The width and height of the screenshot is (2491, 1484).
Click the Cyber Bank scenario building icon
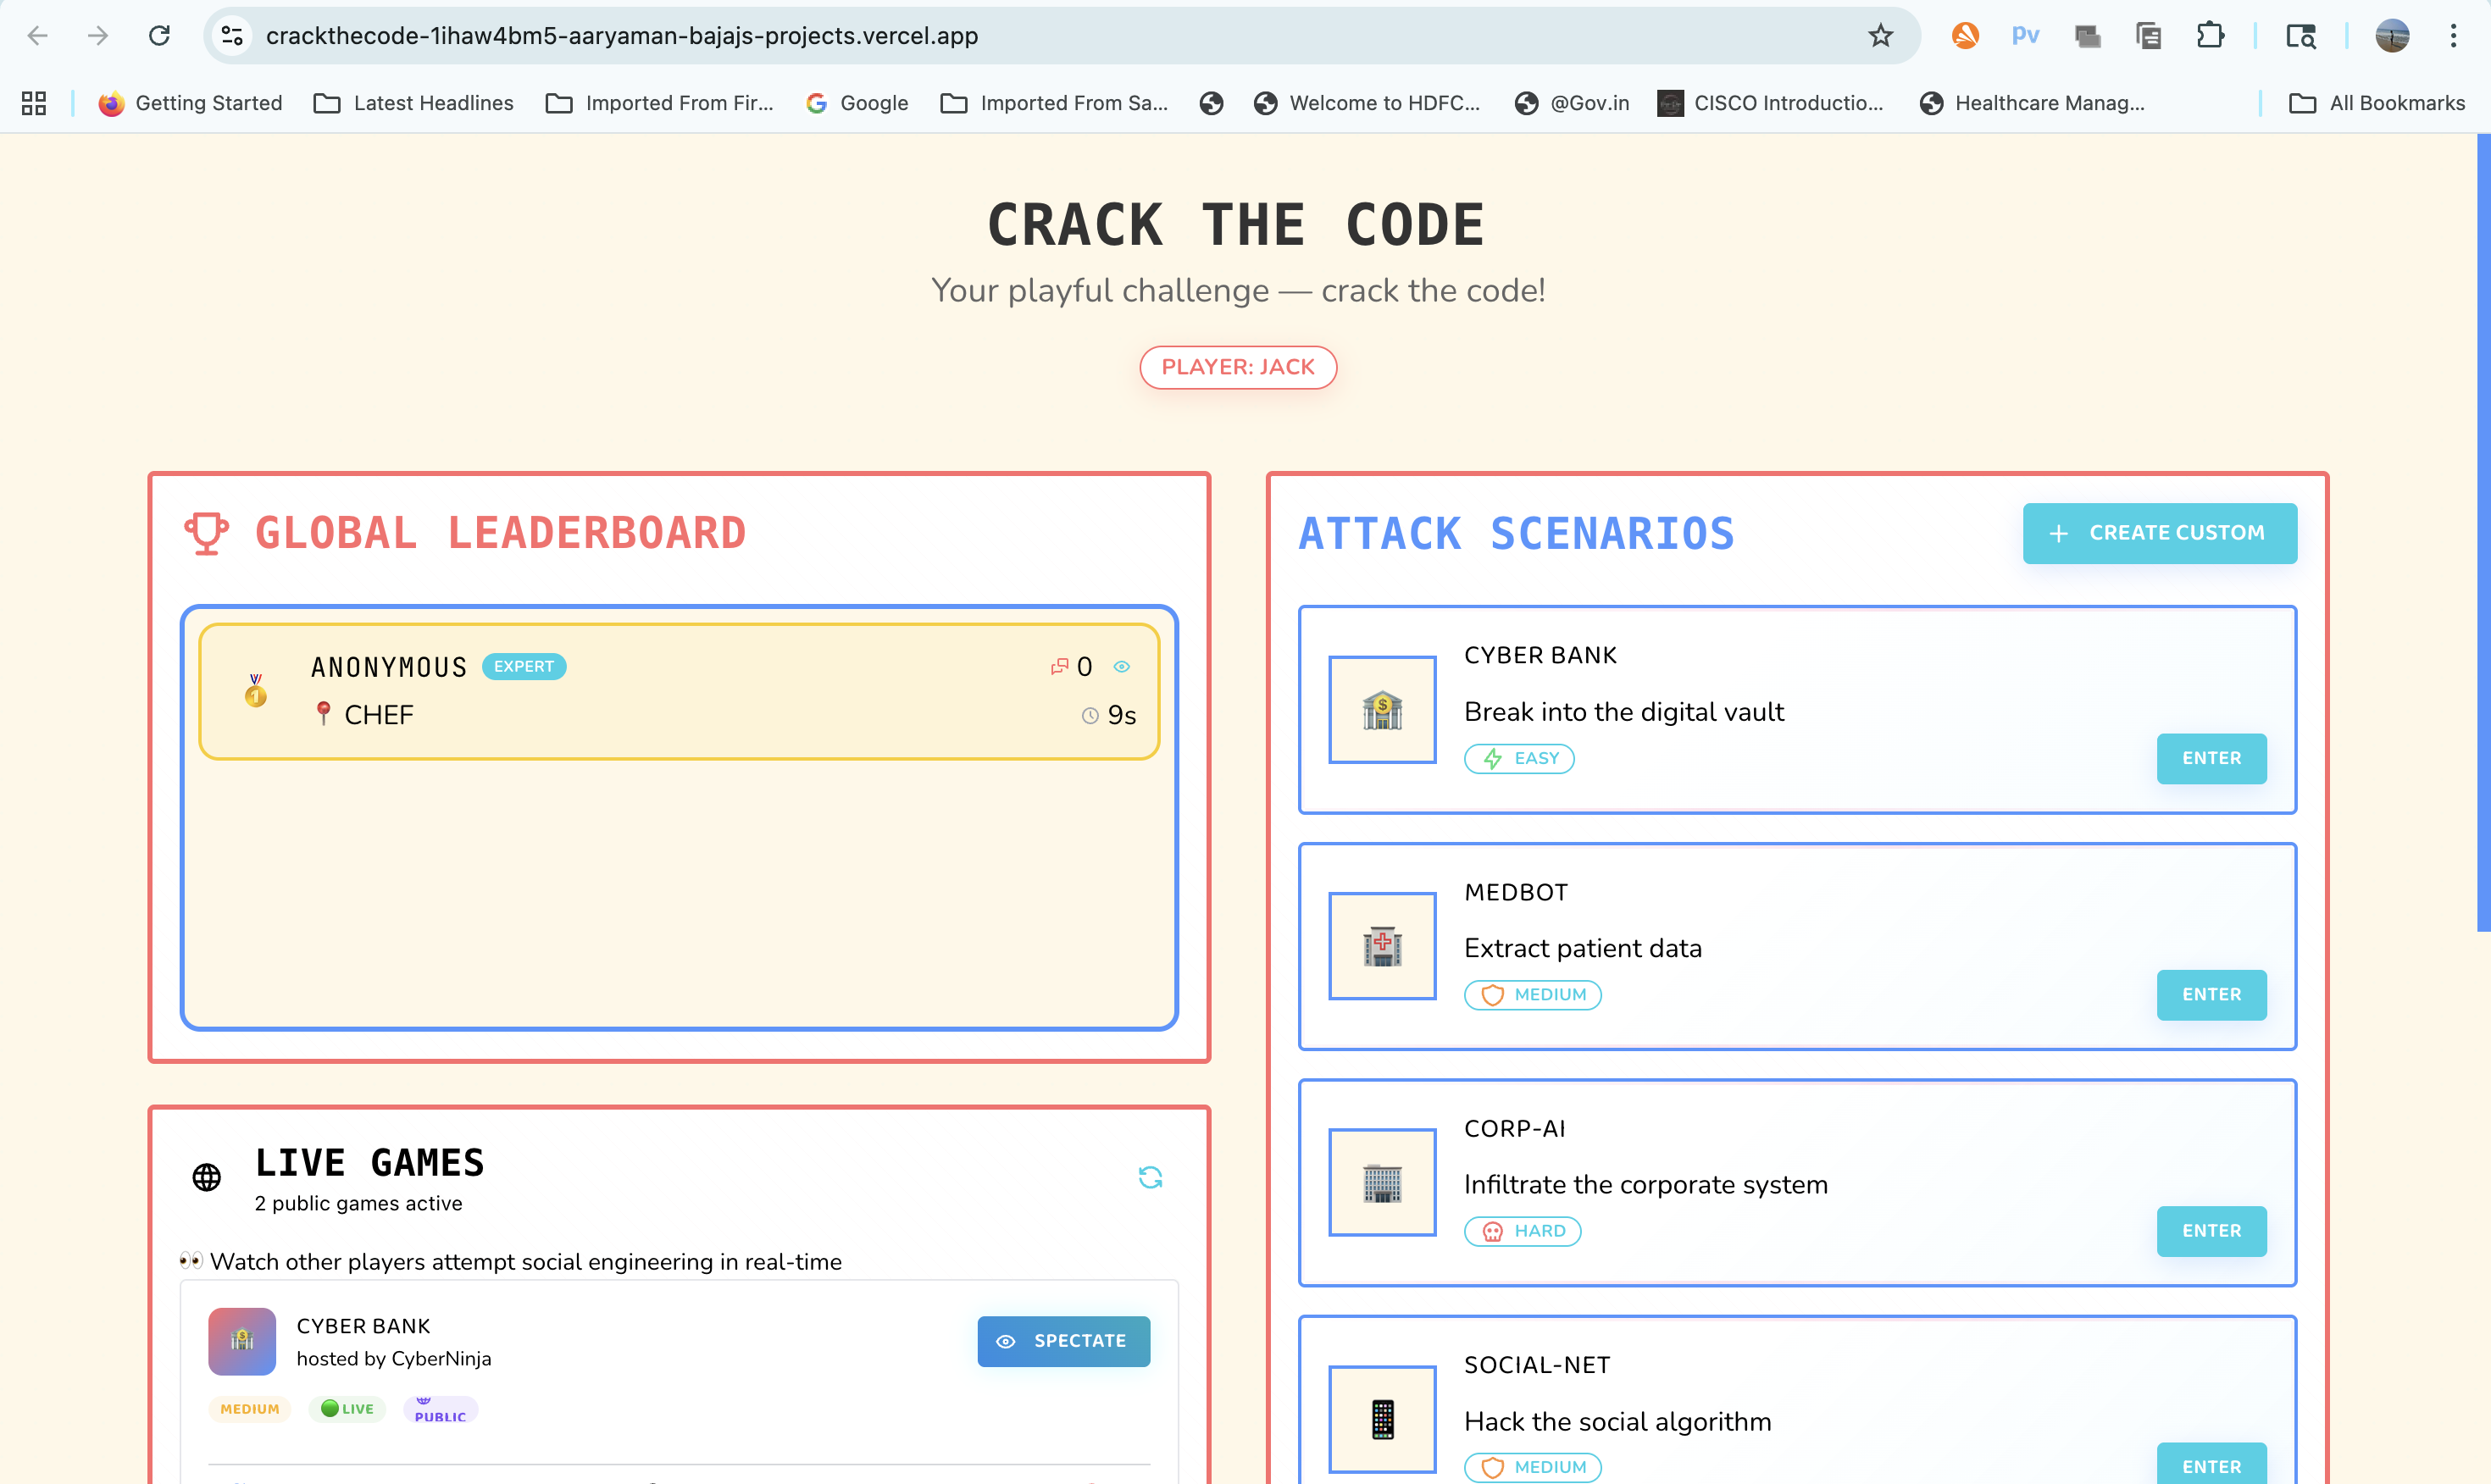(x=1382, y=710)
